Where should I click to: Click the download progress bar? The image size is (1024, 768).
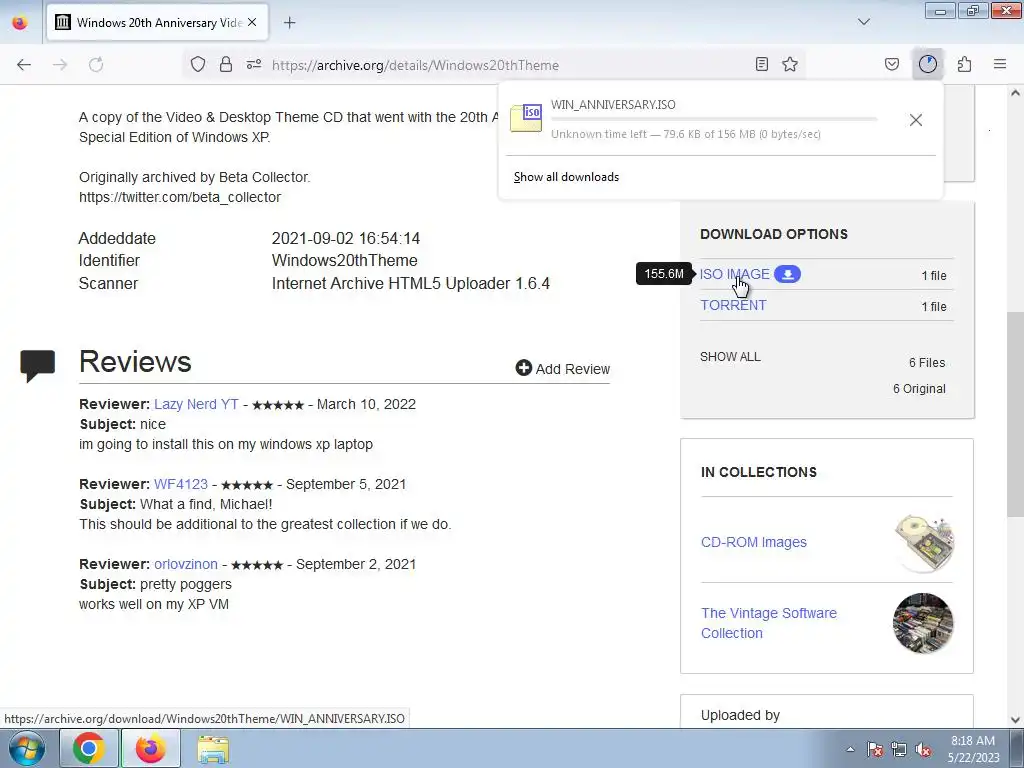click(714, 120)
